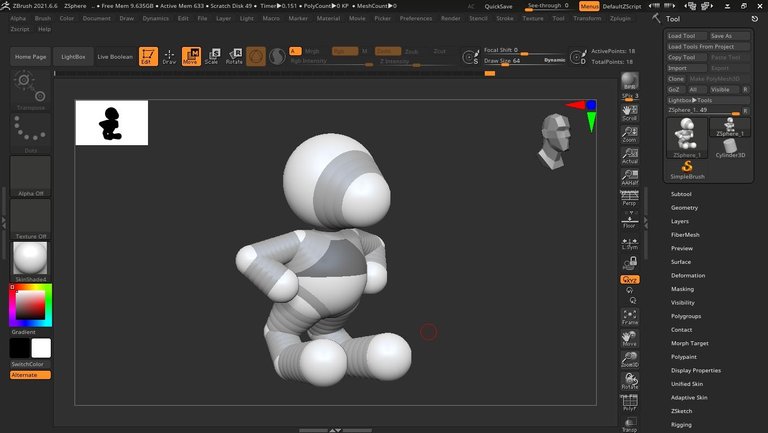
Task: Expand the Display Properties subpalette
Action: point(696,371)
